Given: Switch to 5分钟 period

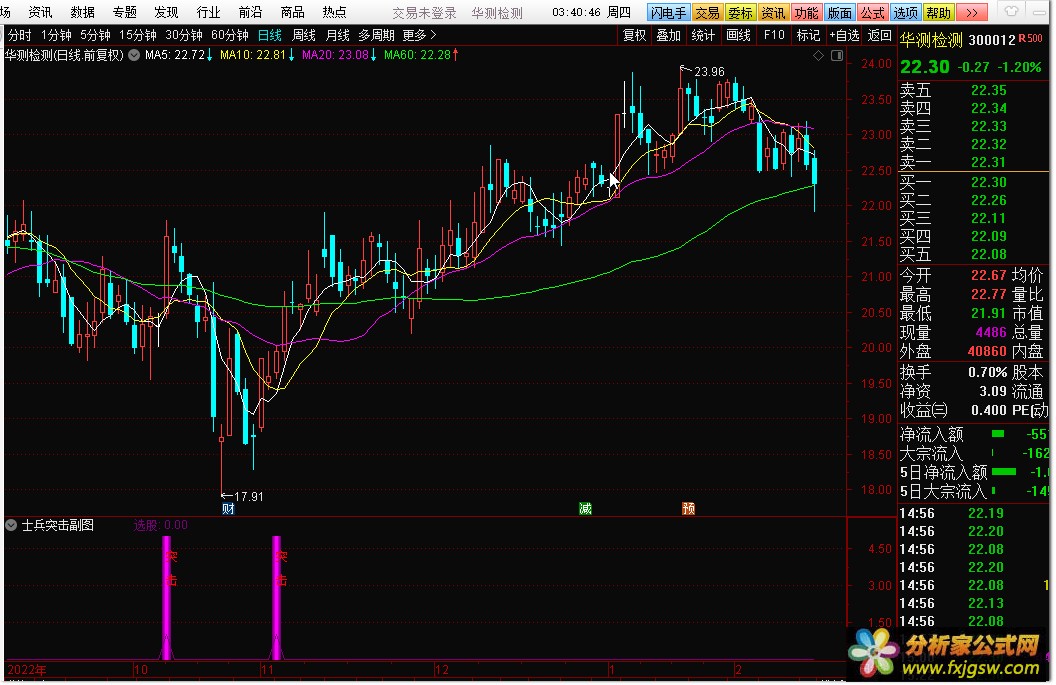Looking at the screenshot, I should tap(95, 35).
